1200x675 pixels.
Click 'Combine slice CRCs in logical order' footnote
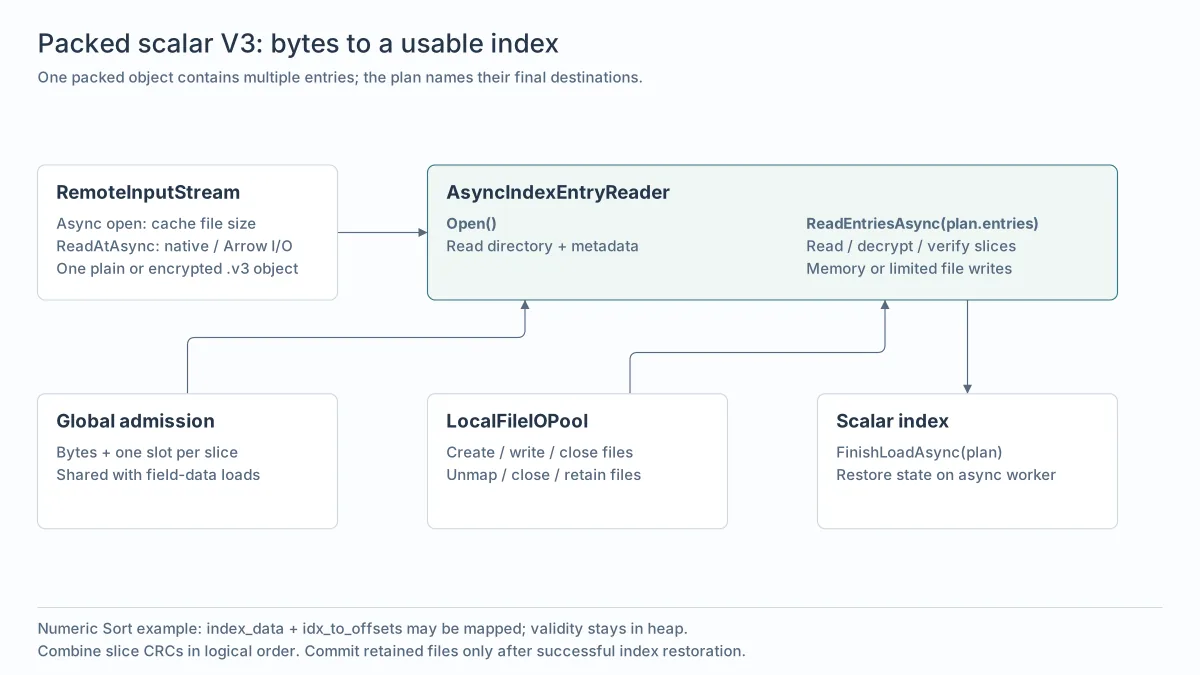point(168,651)
